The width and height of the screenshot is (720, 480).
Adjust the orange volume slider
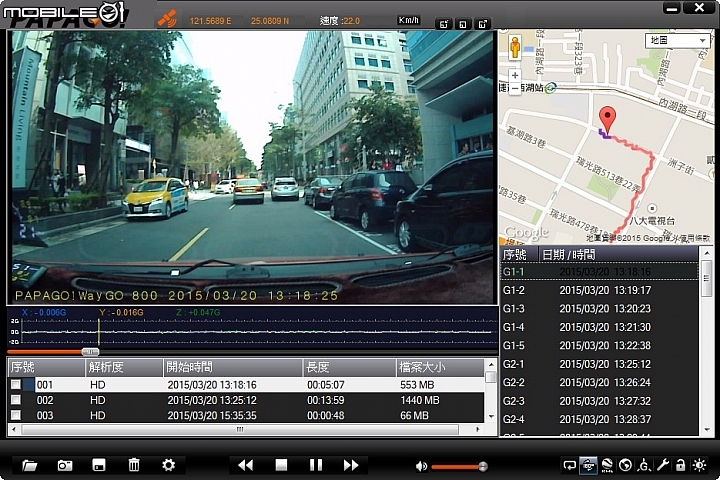coord(459,467)
